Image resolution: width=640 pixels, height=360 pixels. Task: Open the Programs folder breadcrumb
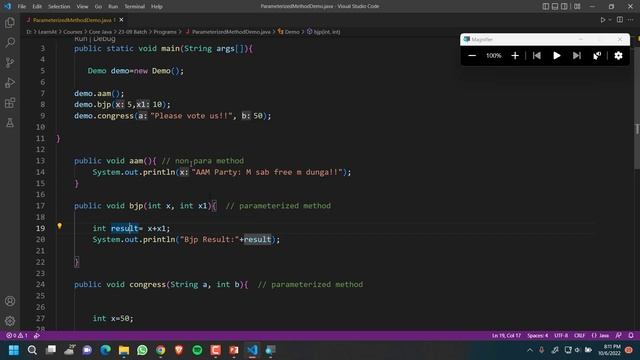tap(165, 31)
